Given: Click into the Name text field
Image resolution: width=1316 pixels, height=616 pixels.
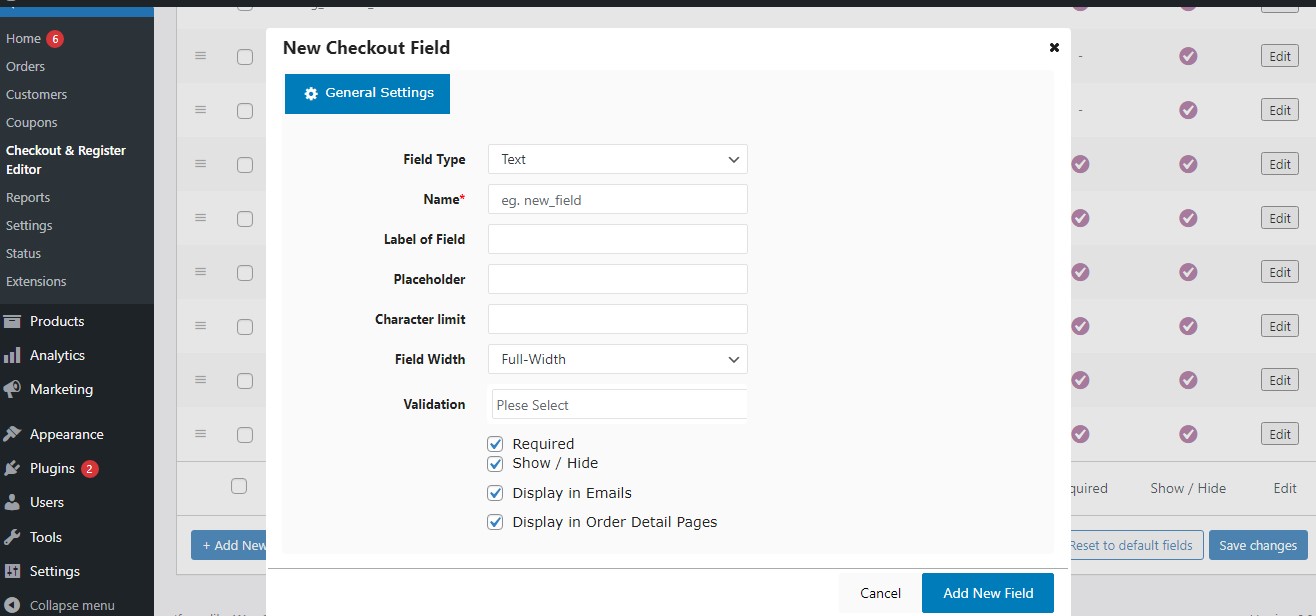Looking at the screenshot, I should 617,200.
